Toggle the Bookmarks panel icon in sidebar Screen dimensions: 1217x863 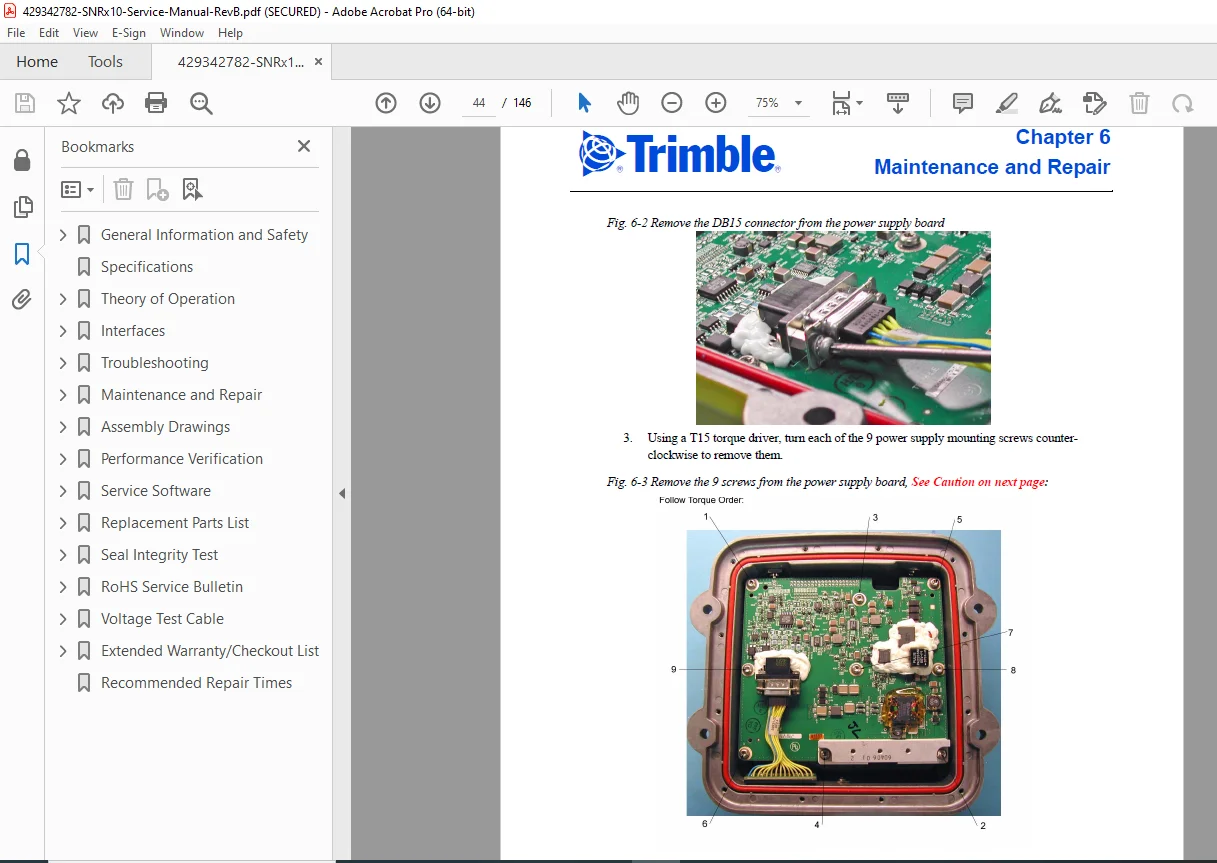pyautogui.click(x=22, y=254)
